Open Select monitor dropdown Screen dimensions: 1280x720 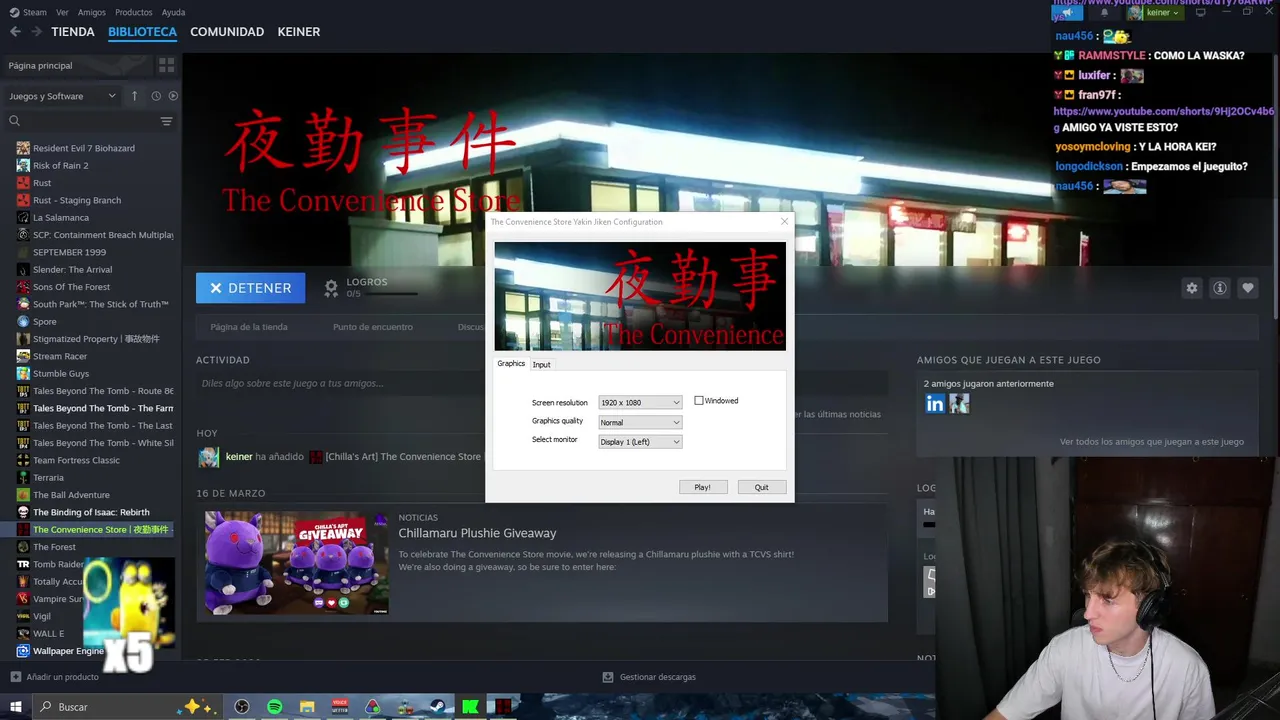(x=640, y=442)
